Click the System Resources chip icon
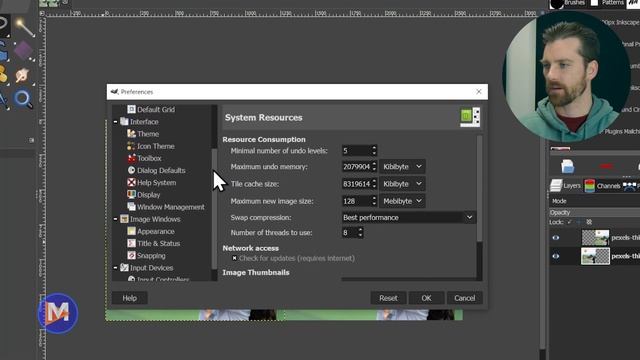Screen dimensions: 640x360 (x=470, y=117)
